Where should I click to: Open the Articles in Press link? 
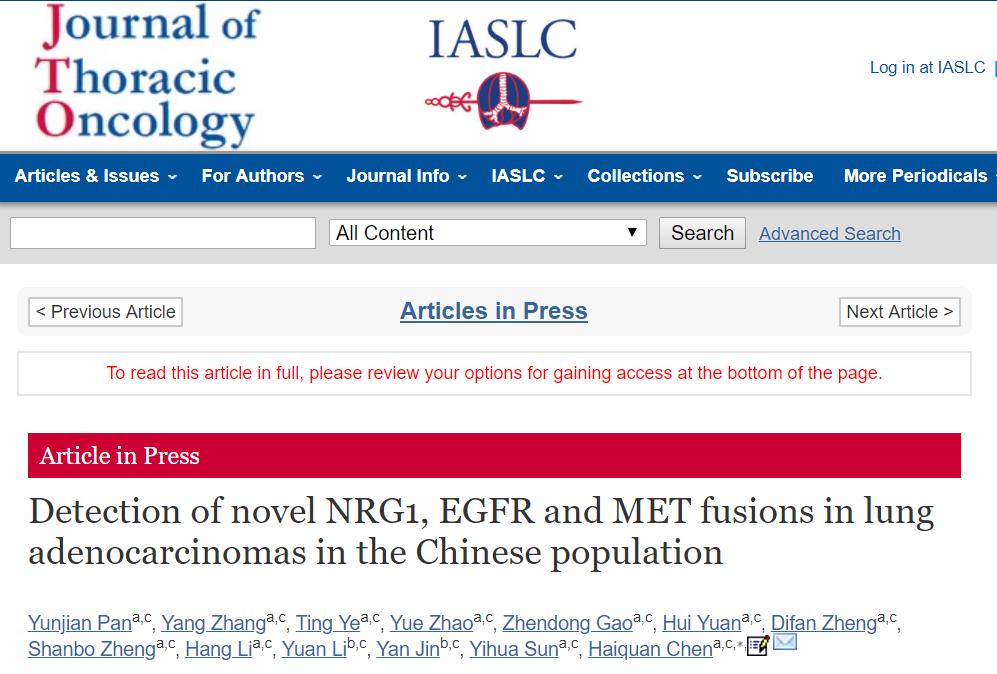click(x=493, y=311)
